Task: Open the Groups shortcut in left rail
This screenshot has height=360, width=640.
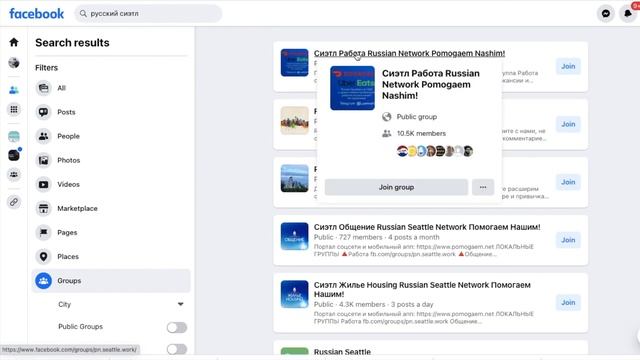Action: 14,175
